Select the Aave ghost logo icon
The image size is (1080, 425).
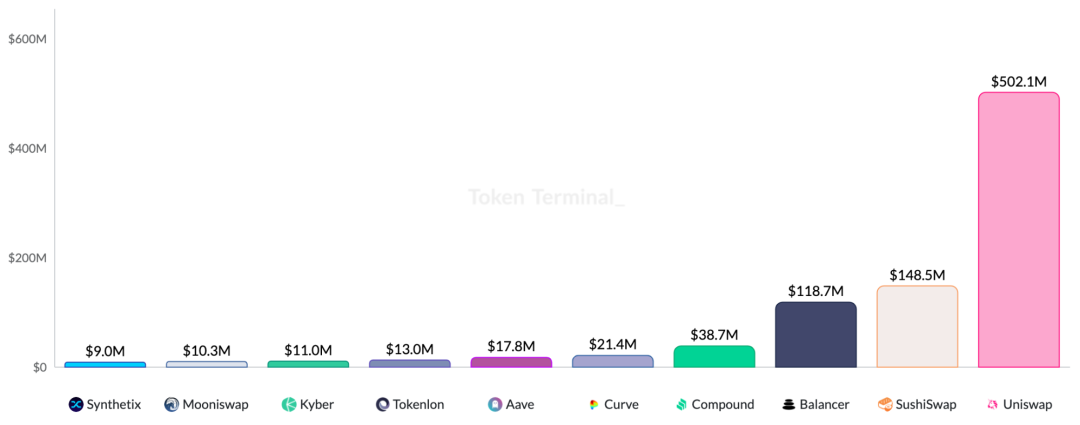pos(495,404)
